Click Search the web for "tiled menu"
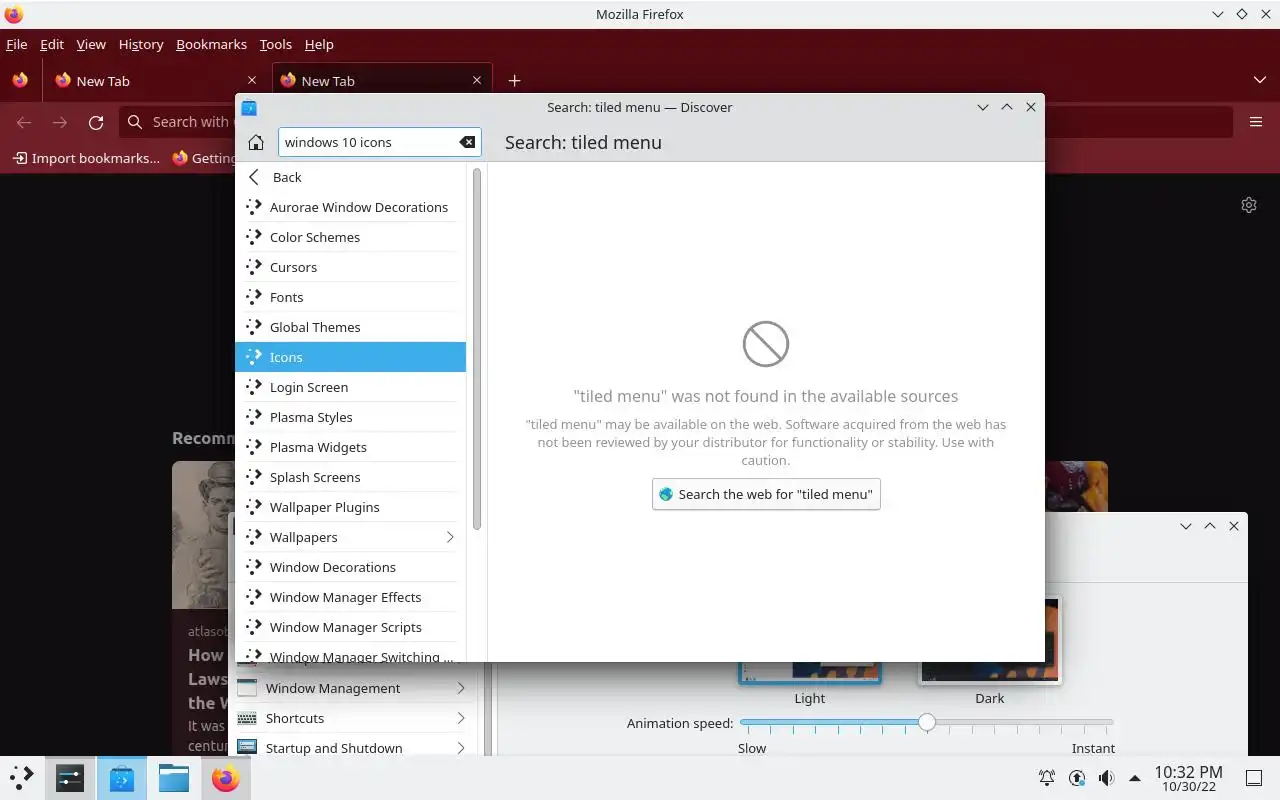The image size is (1280, 800). pos(766,494)
